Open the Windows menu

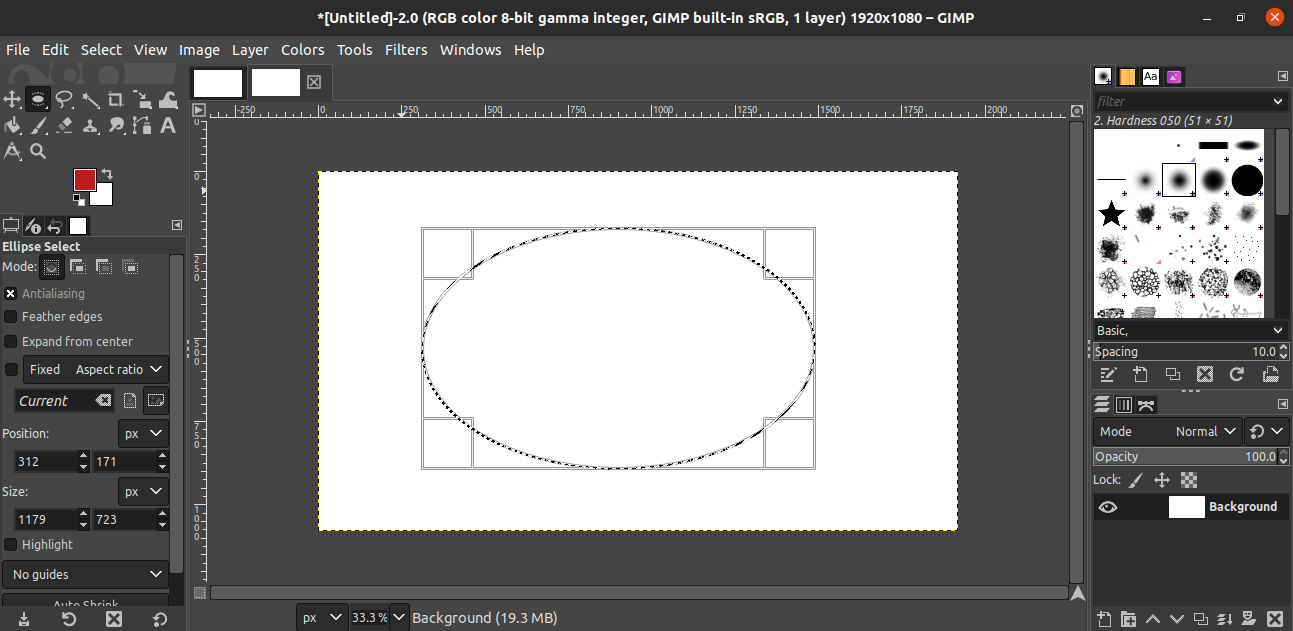[470, 49]
